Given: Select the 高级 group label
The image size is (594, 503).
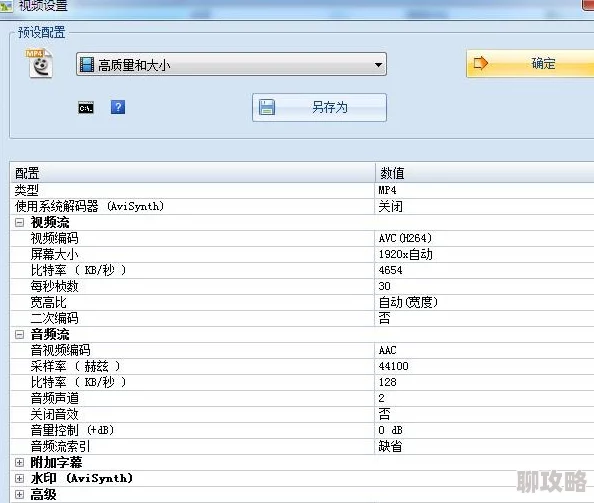Looking at the screenshot, I should point(44,495).
